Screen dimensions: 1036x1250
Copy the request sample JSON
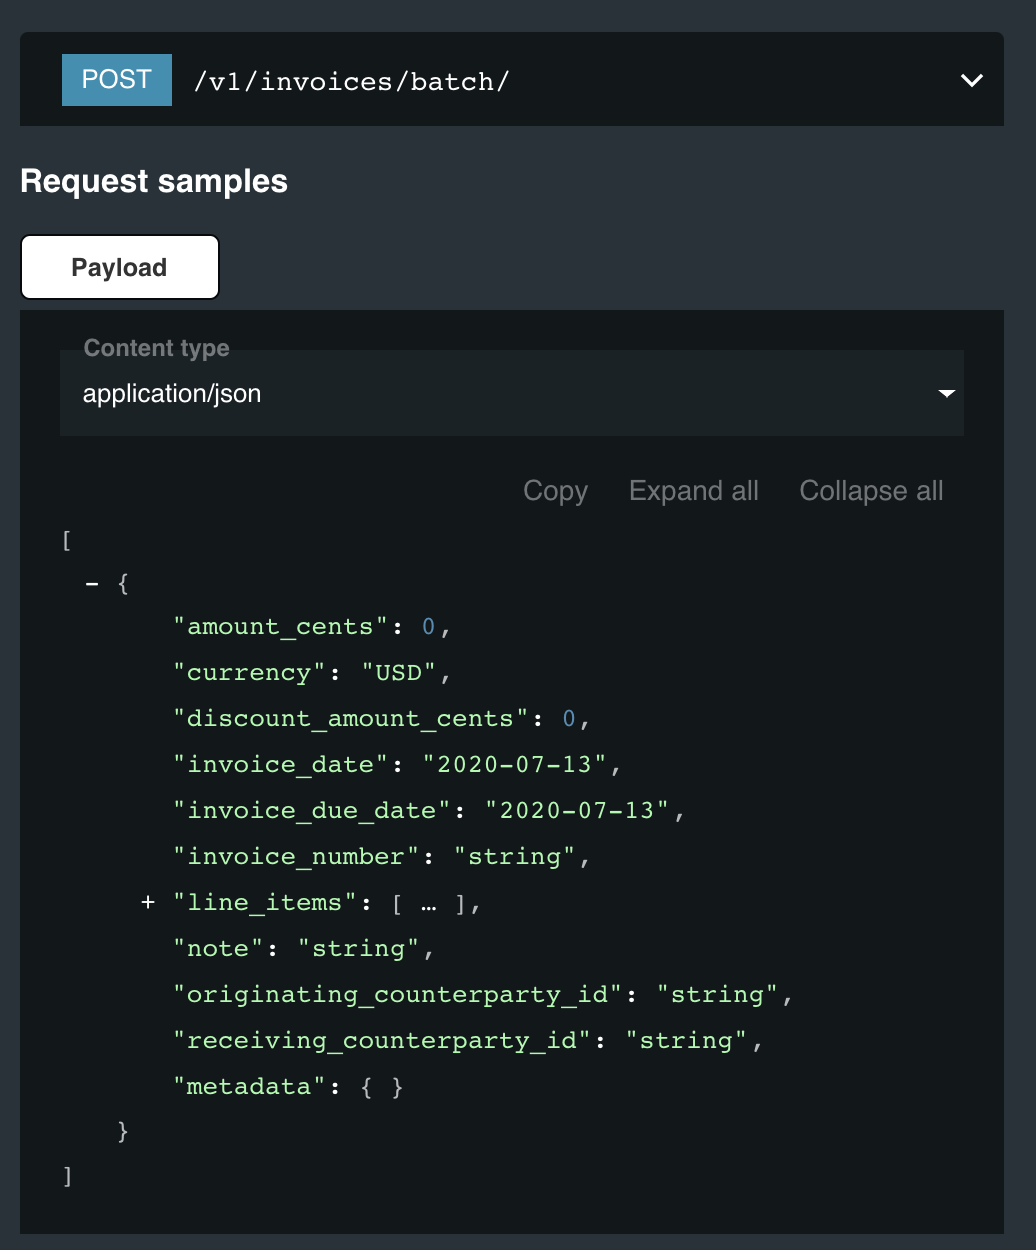[x=555, y=491]
